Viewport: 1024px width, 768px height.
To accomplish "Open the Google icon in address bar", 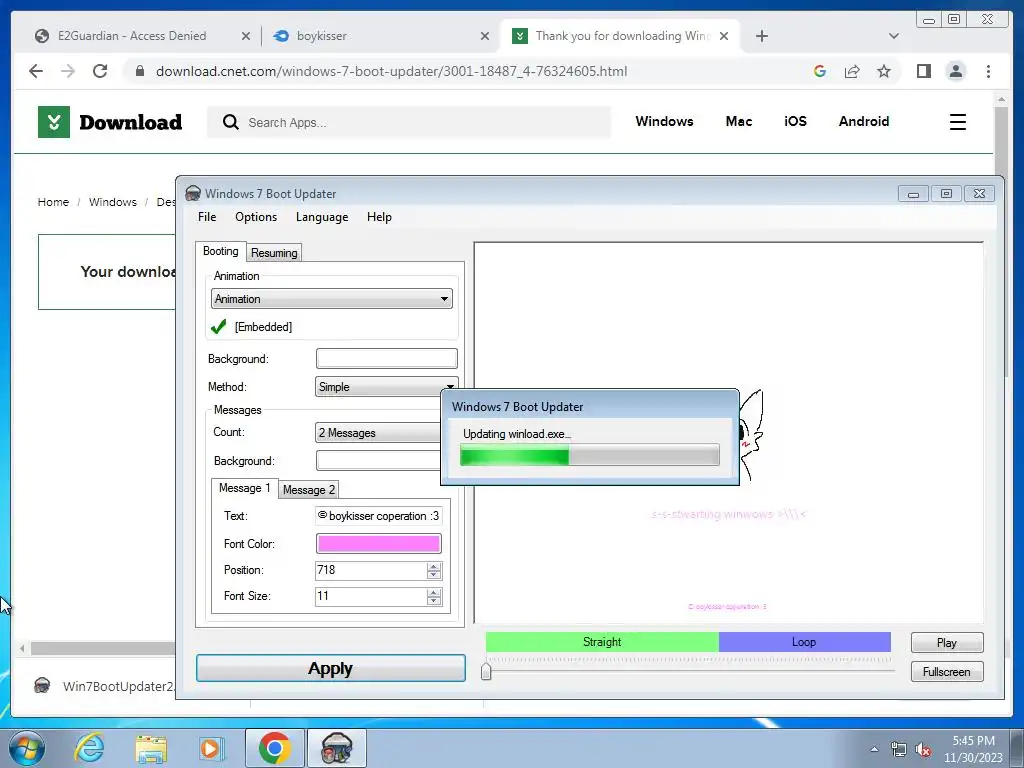I will pos(820,71).
